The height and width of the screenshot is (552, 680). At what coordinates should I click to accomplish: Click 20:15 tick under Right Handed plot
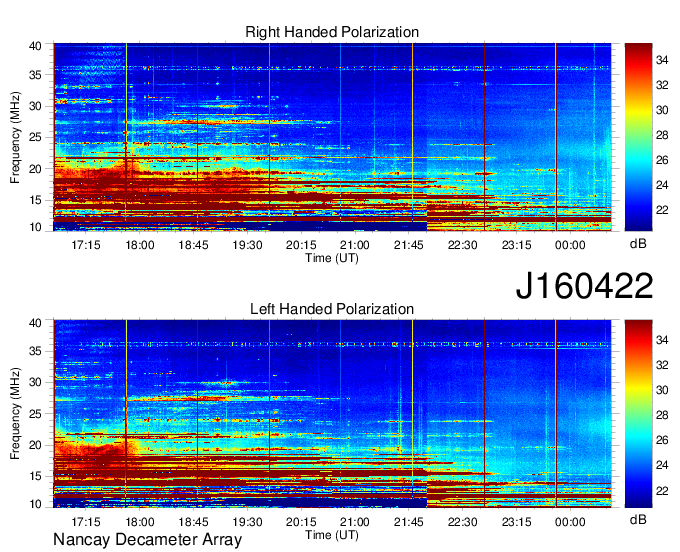click(x=301, y=245)
